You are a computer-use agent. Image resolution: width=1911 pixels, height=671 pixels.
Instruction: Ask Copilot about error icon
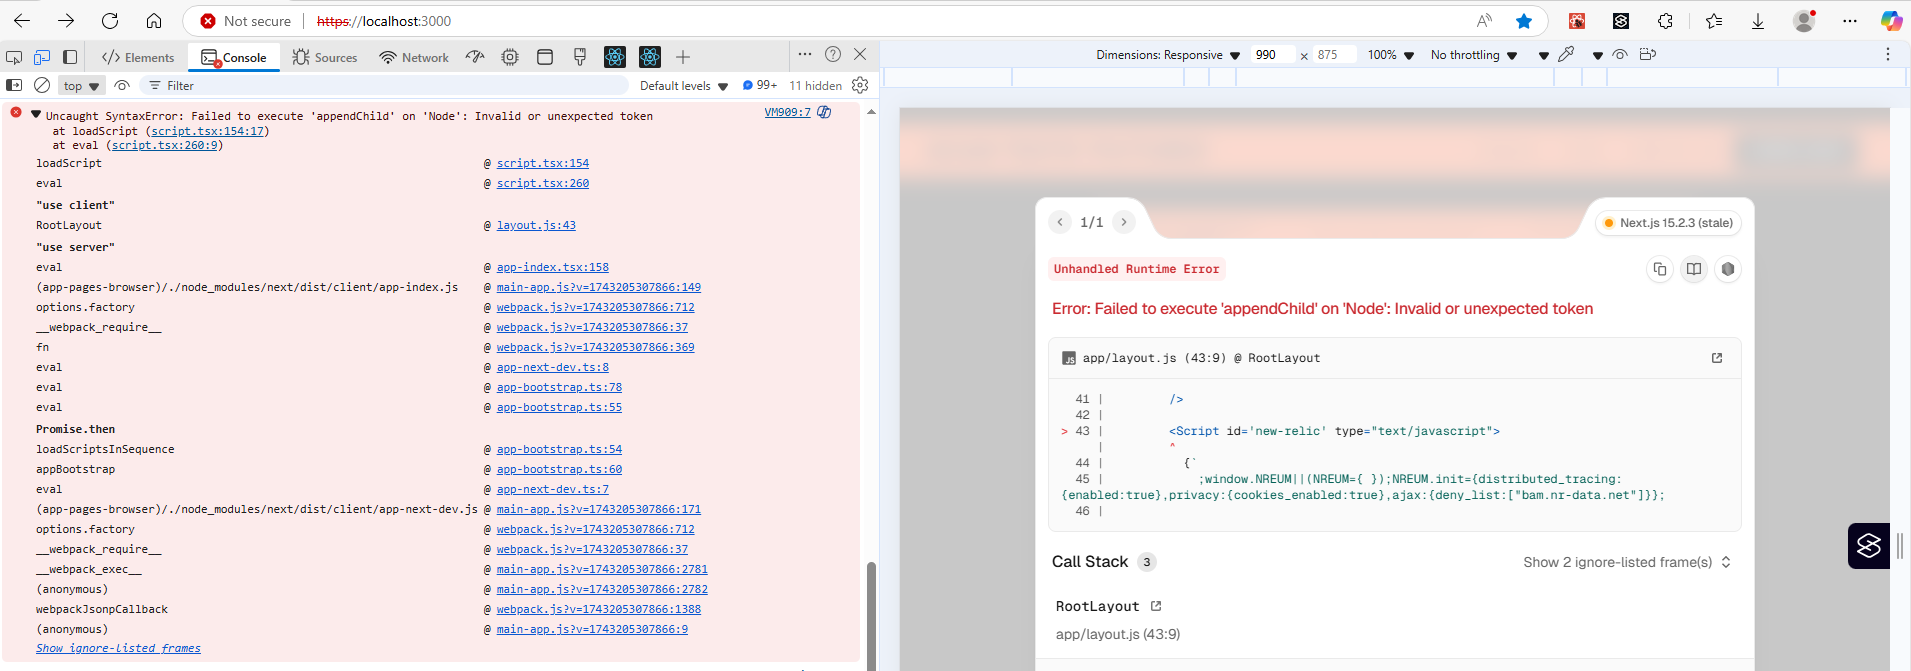(x=825, y=112)
